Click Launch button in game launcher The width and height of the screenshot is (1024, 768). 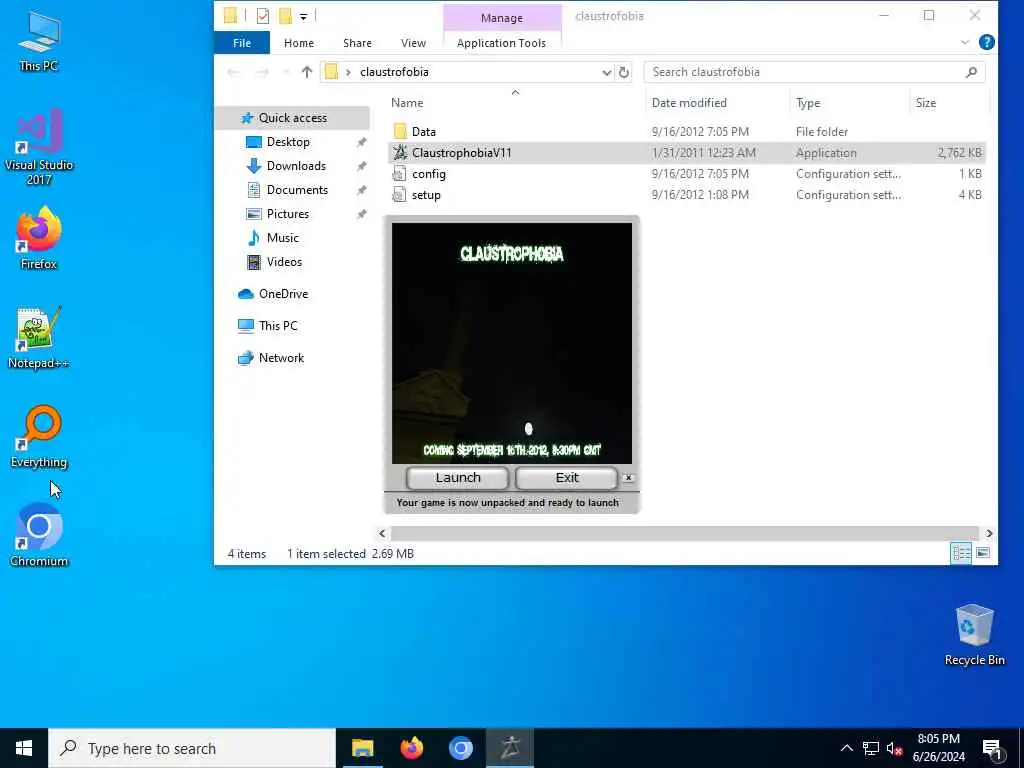pos(458,478)
